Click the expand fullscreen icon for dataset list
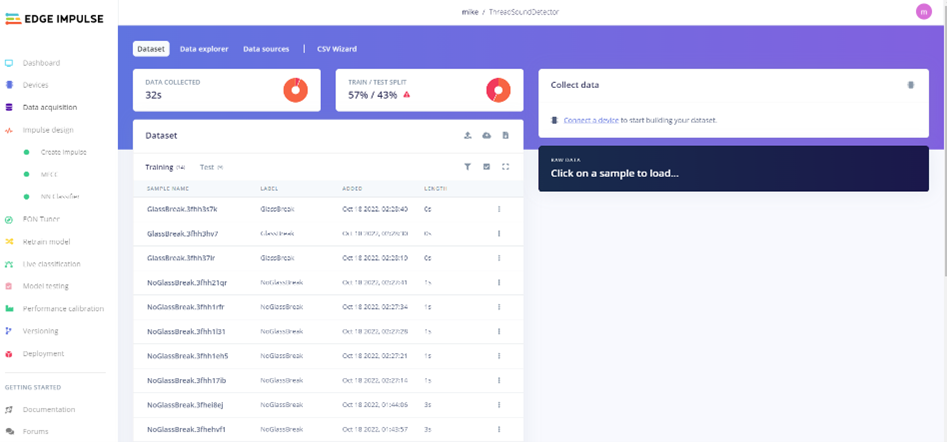This screenshot has width=947, height=442. [506, 167]
